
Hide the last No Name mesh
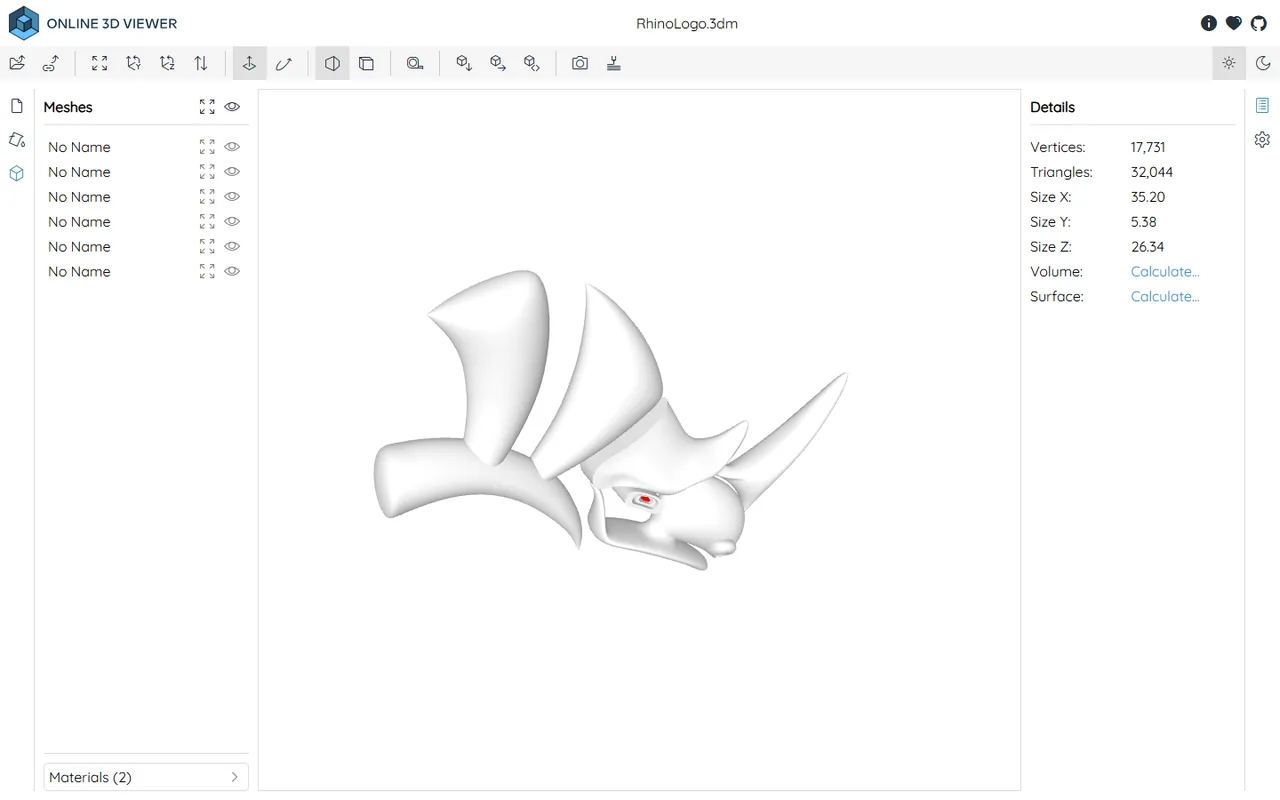click(x=232, y=271)
